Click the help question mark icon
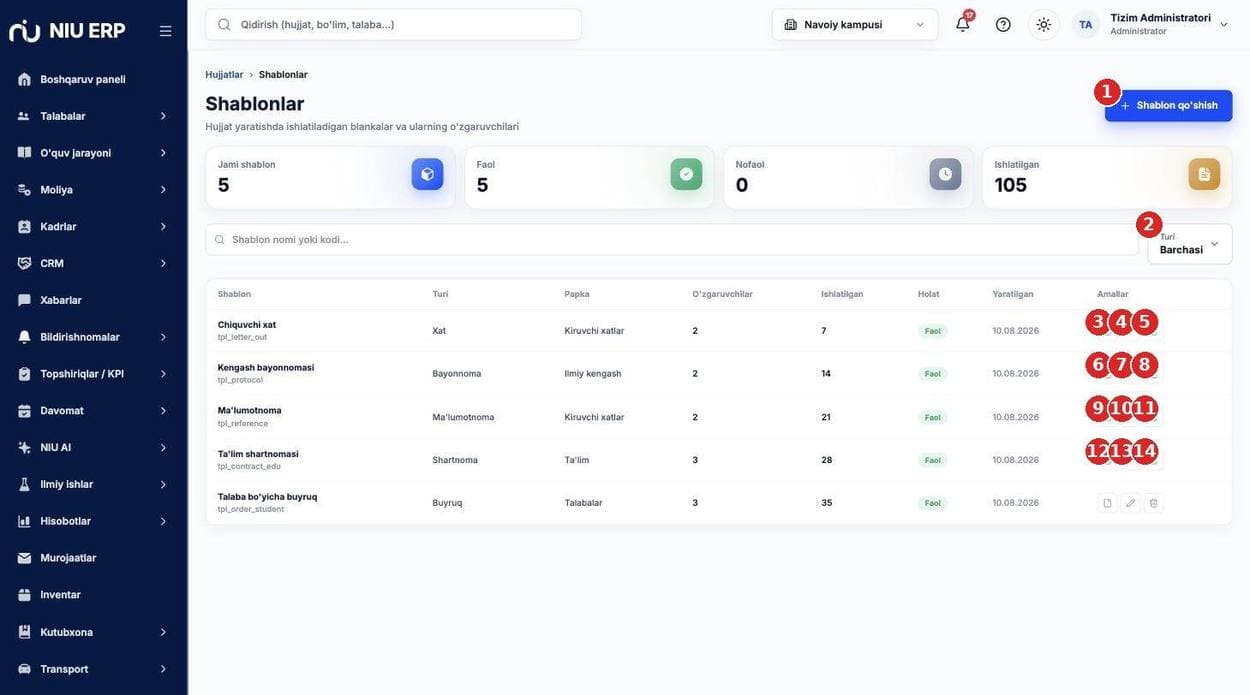Viewport: 1250px width, 695px height. pyautogui.click(x=1003, y=24)
